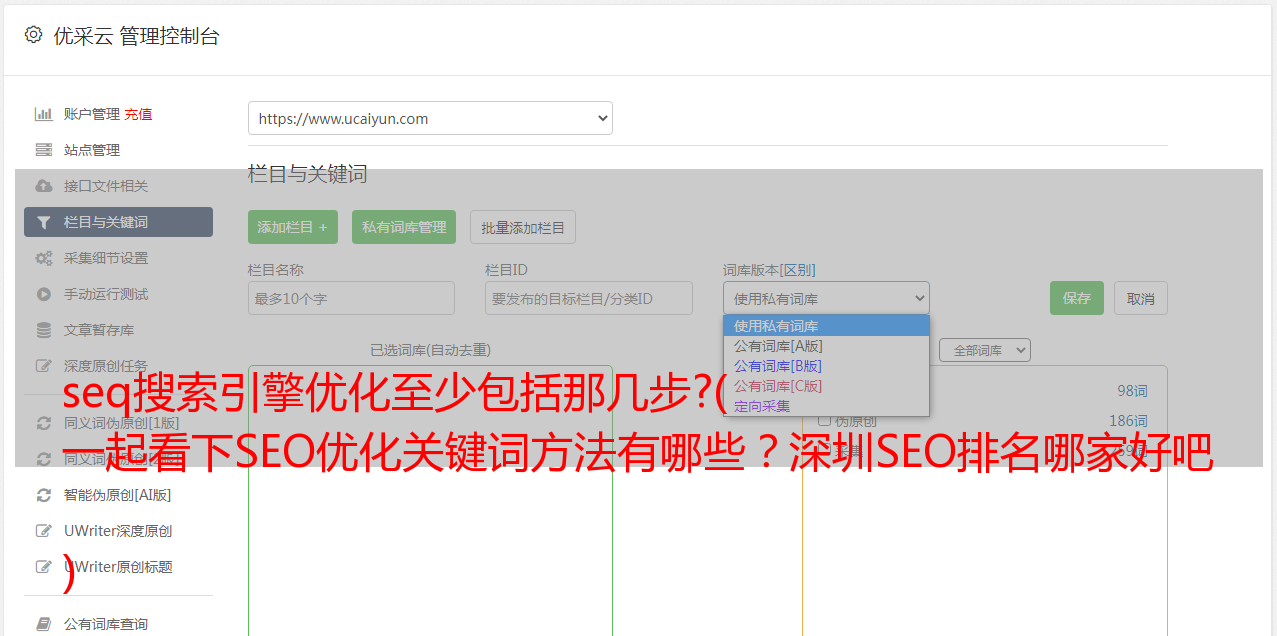Click the refresh icon for 同义词伪原创[1版]

(43, 423)
